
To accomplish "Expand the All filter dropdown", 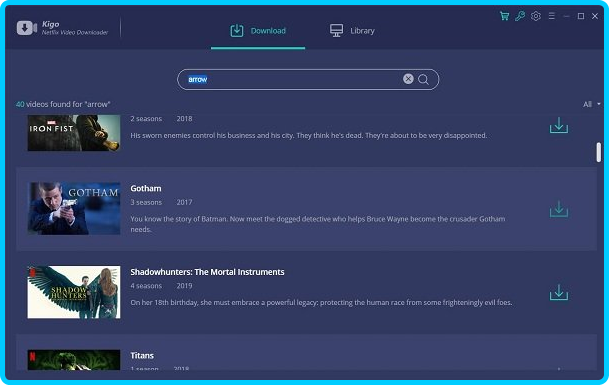I will [x=591, y=104].
